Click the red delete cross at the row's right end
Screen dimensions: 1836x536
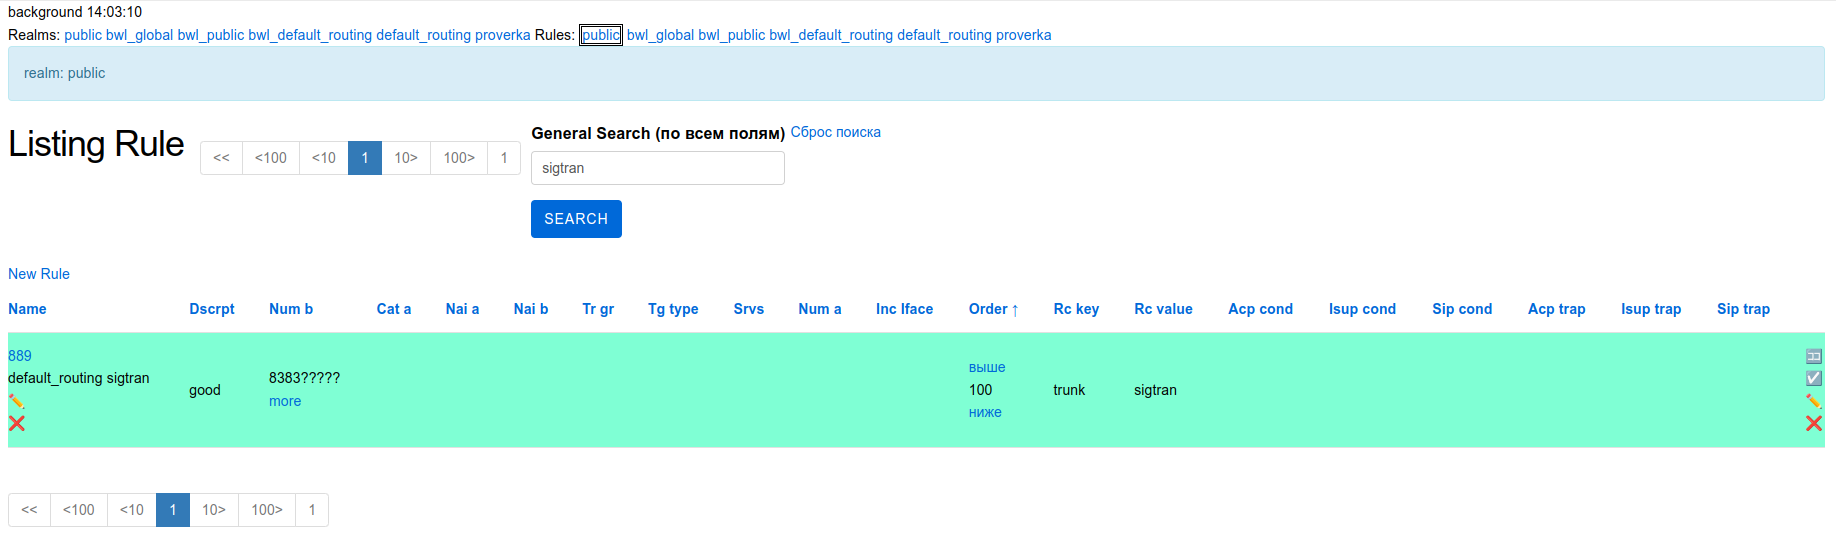[x=1813, y=423]
